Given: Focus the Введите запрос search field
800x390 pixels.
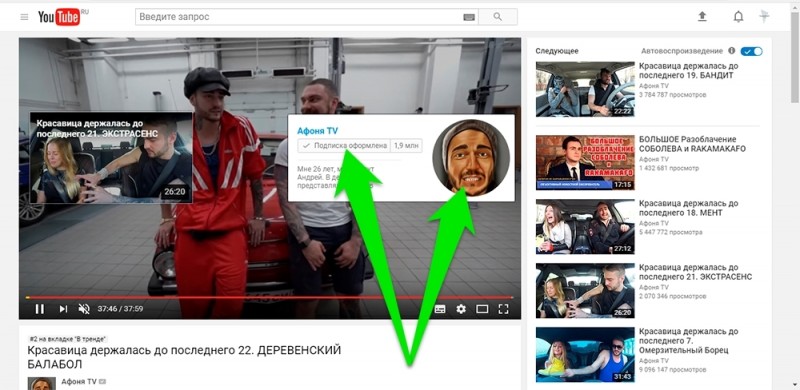Looking at the screenshot, I should pos(298,17).
